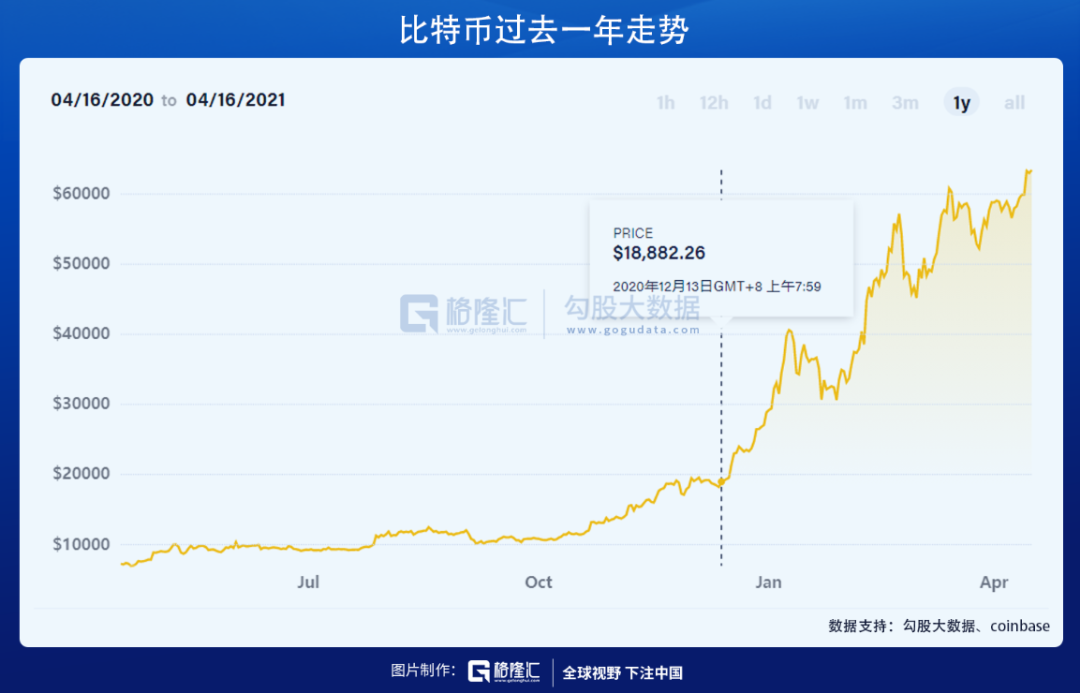
Task: Click the end date 04/16/2021
Action: (x=236, y=100)
